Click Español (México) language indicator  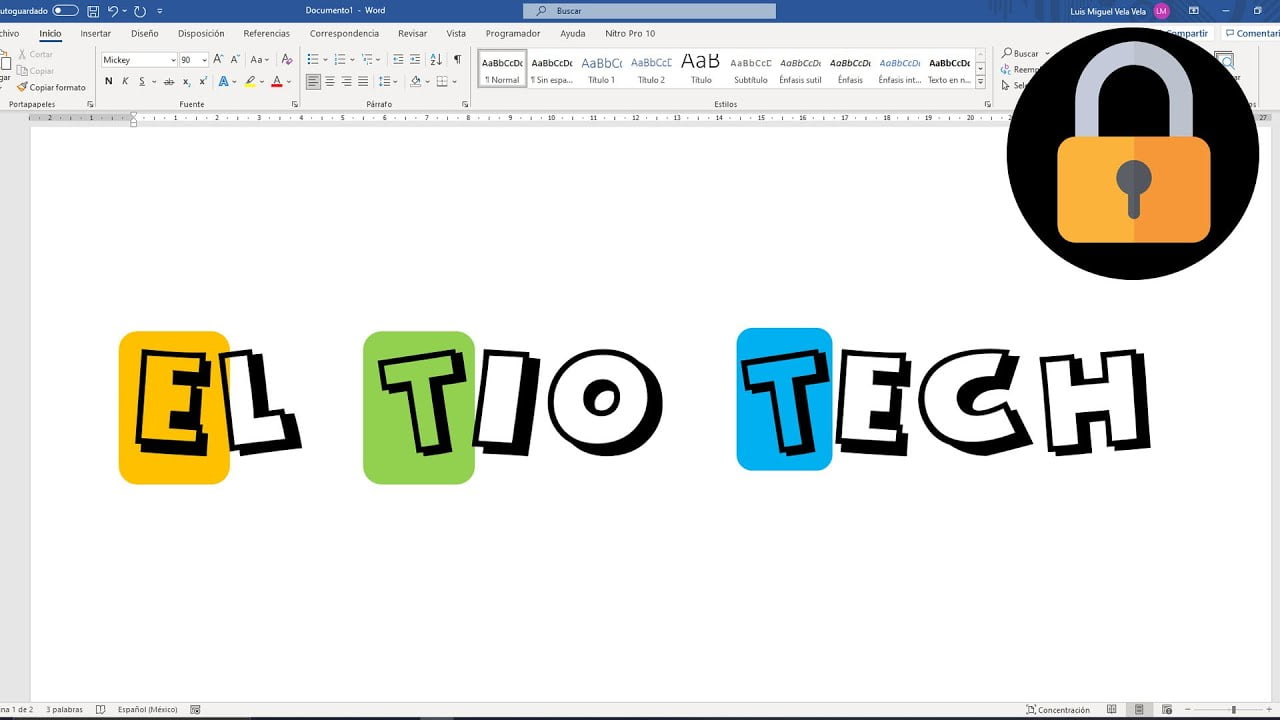(x=147, y=710)
